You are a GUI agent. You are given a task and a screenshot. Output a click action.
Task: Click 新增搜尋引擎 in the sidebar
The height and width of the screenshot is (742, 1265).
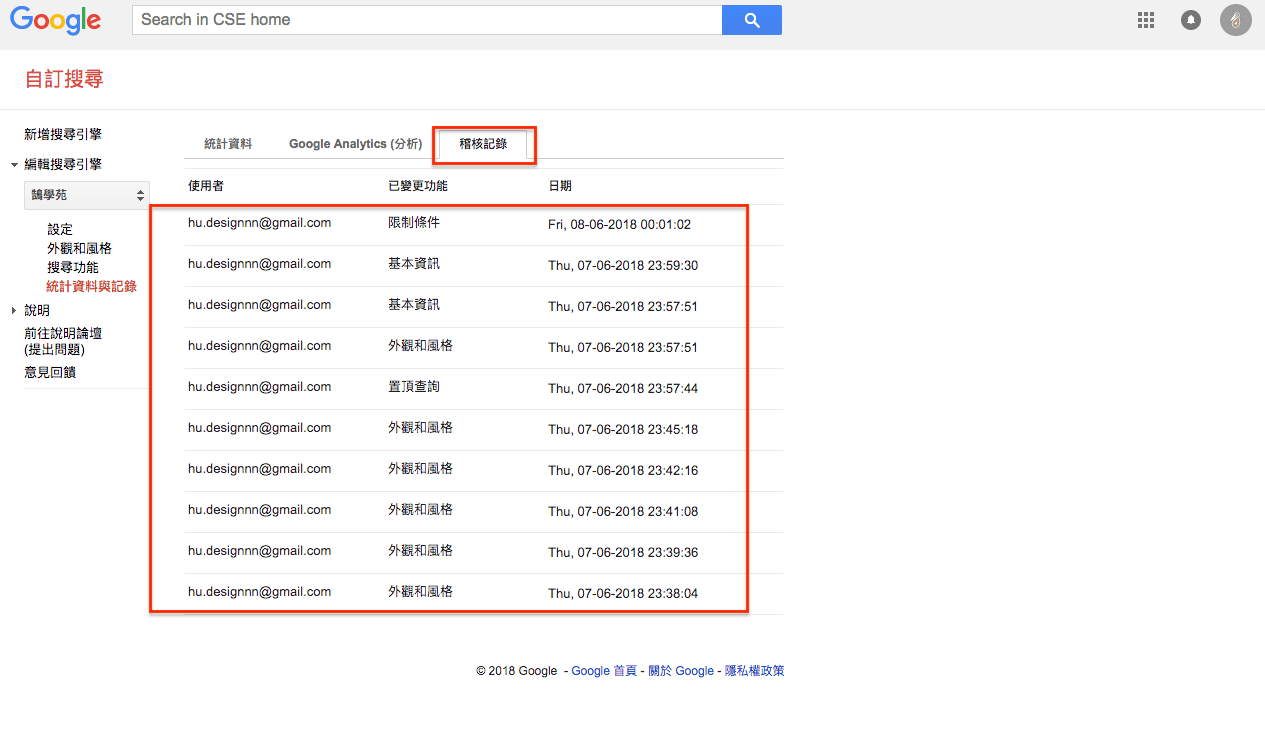63,134
